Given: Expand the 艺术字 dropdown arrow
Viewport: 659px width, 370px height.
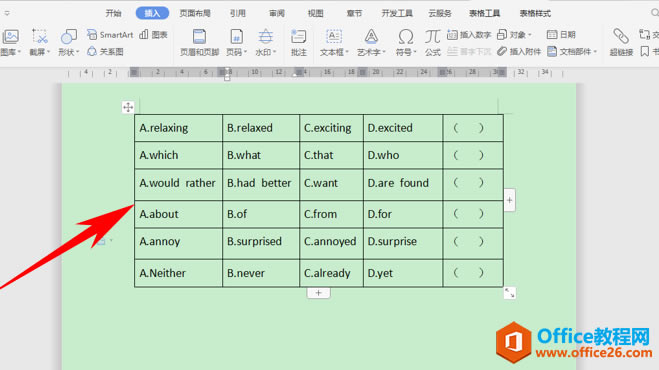Looking at the screenshot, I should tap(384, 52).
